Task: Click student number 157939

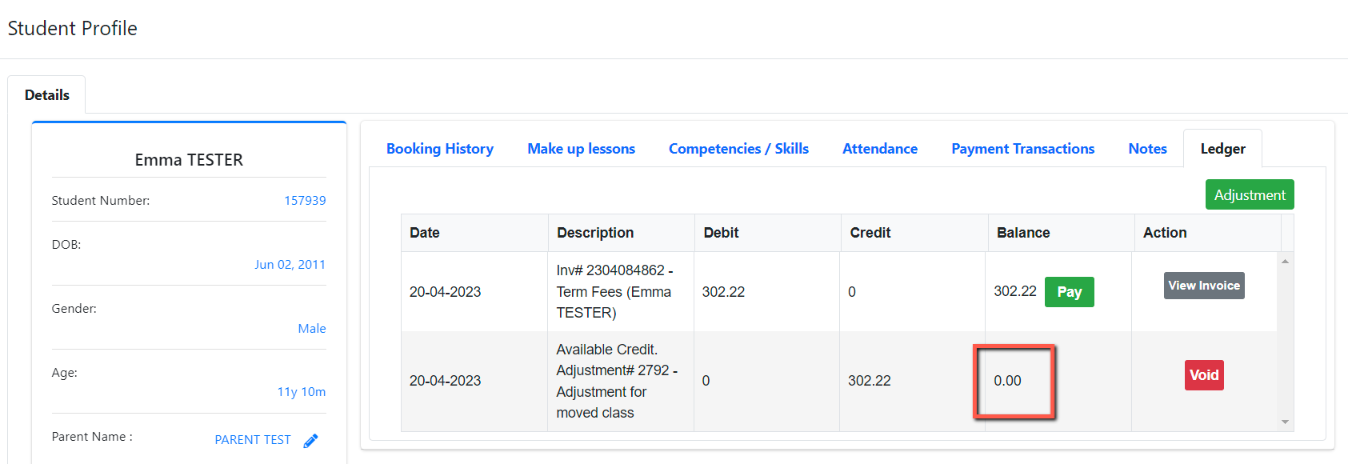Action: pos(305,200)
